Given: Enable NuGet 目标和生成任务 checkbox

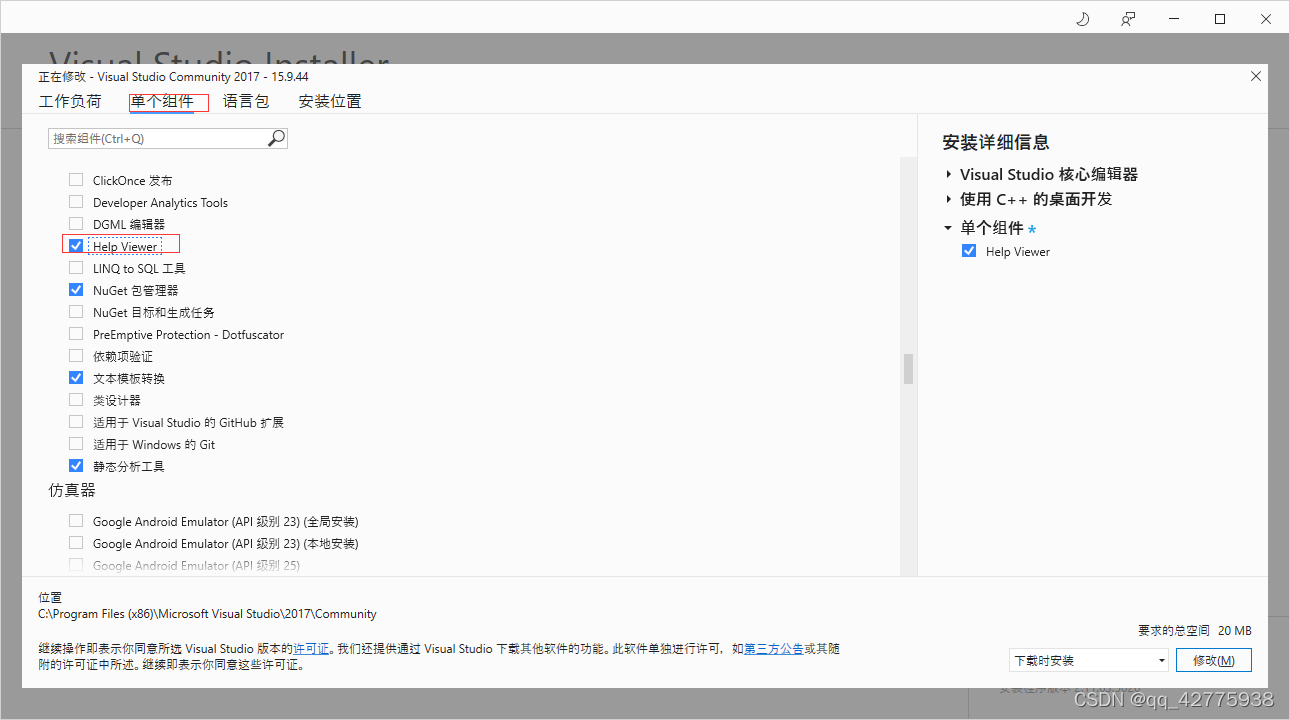Looking at the screenshot, I should click(76, 312).
